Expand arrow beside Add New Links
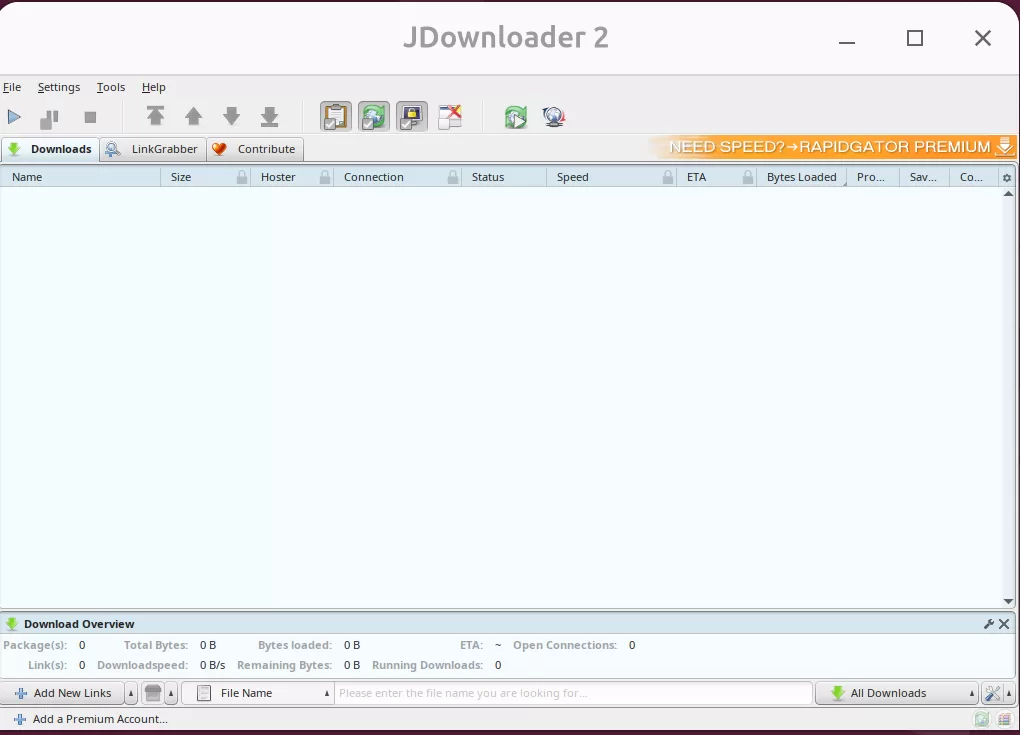Screen dimensions: 1020x735 click(x=131, y=693)
